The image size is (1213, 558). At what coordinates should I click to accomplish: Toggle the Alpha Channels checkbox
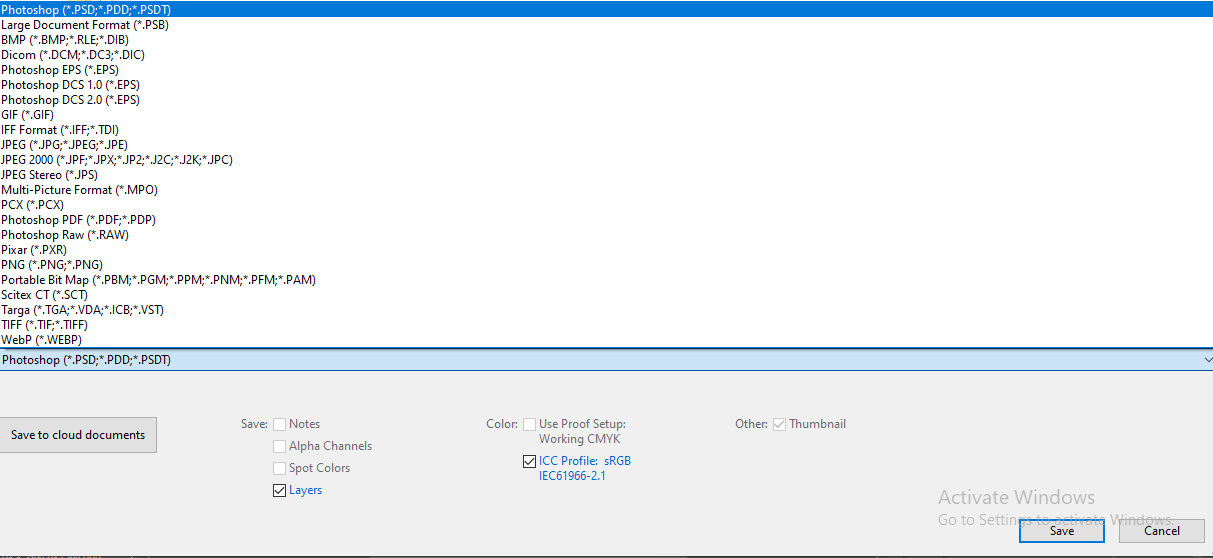[279, 446]
